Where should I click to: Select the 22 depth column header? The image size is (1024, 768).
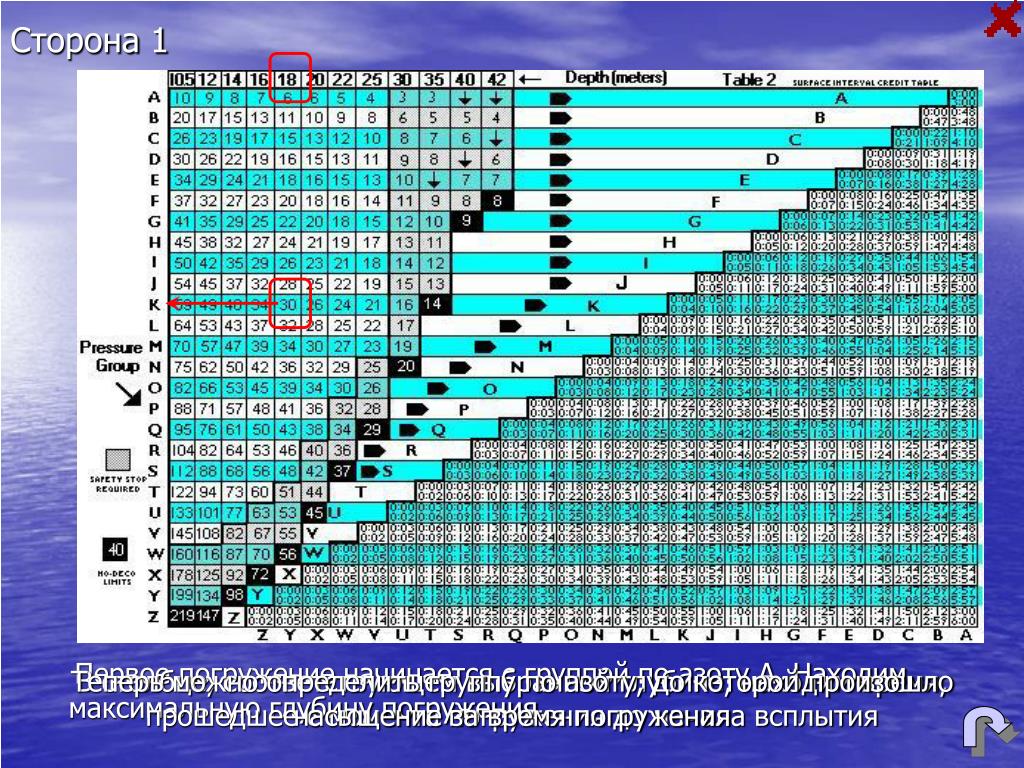point(342,80)
